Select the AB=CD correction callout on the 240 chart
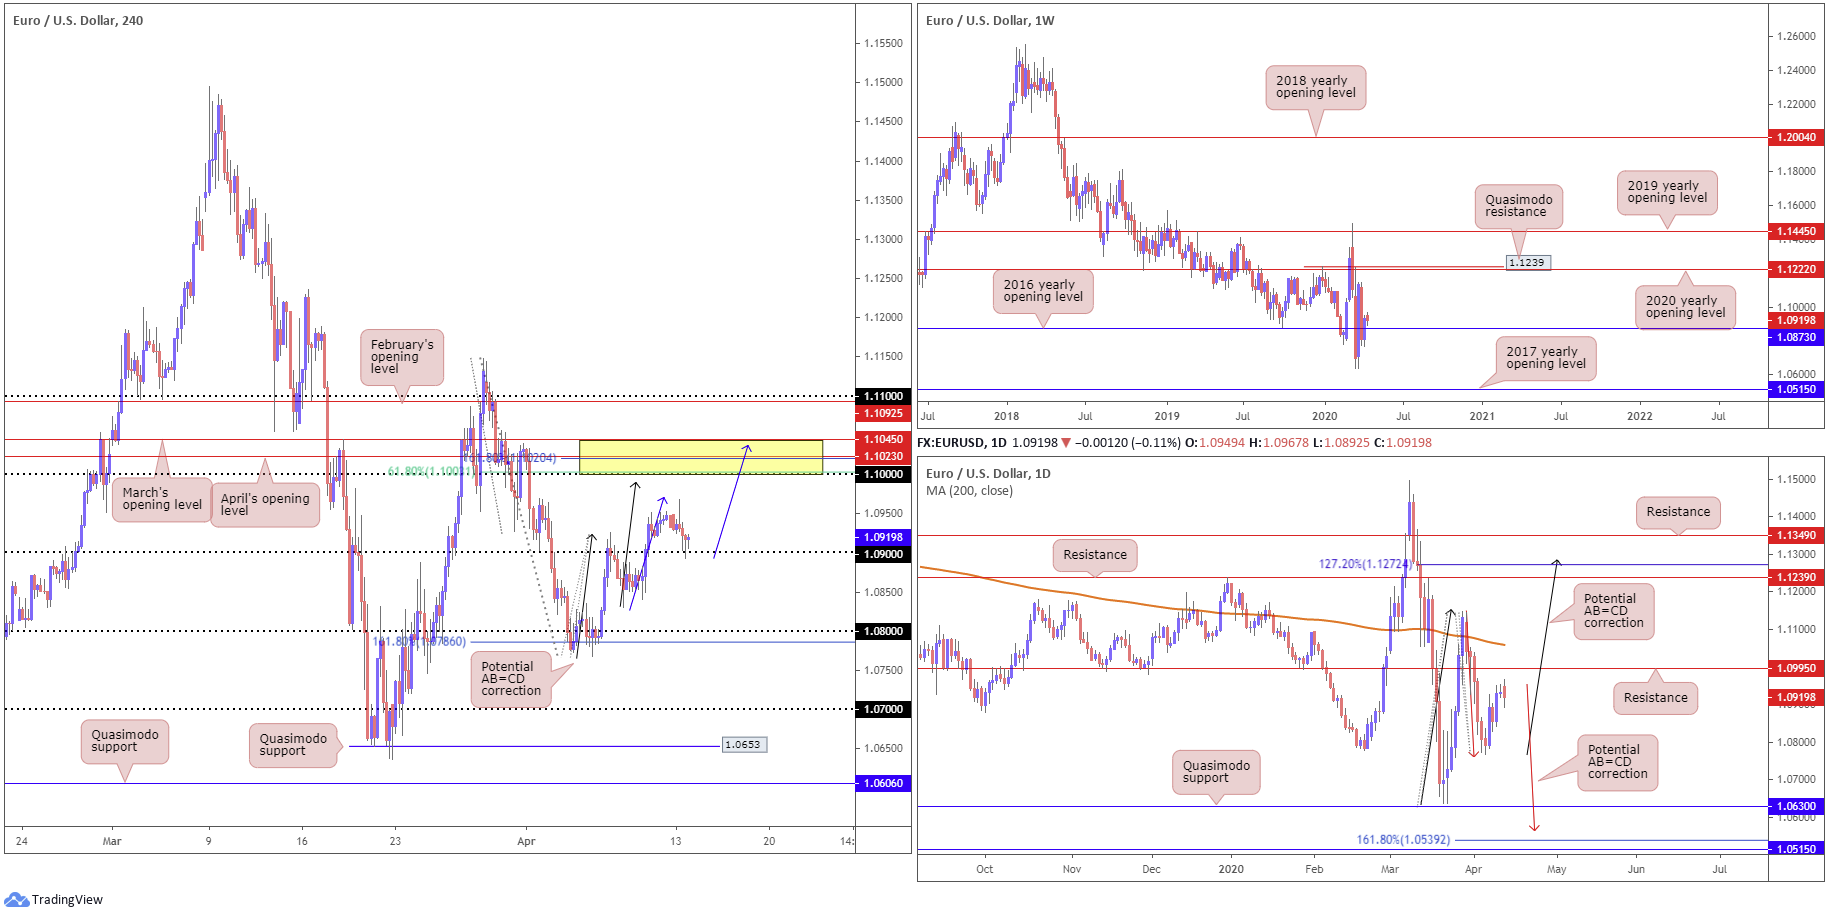This screenshot has width=1826, height=911. coord(511,679)
